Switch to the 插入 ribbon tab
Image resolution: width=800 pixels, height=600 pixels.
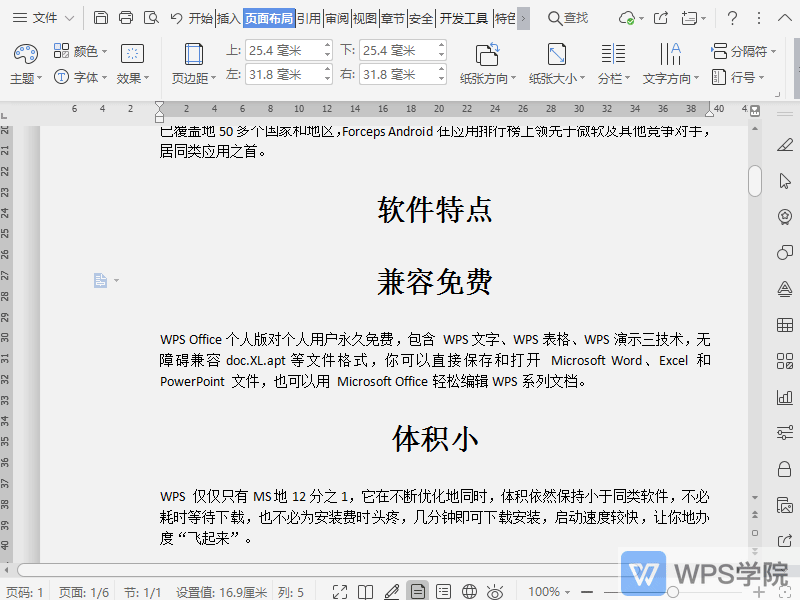(229, 17)
